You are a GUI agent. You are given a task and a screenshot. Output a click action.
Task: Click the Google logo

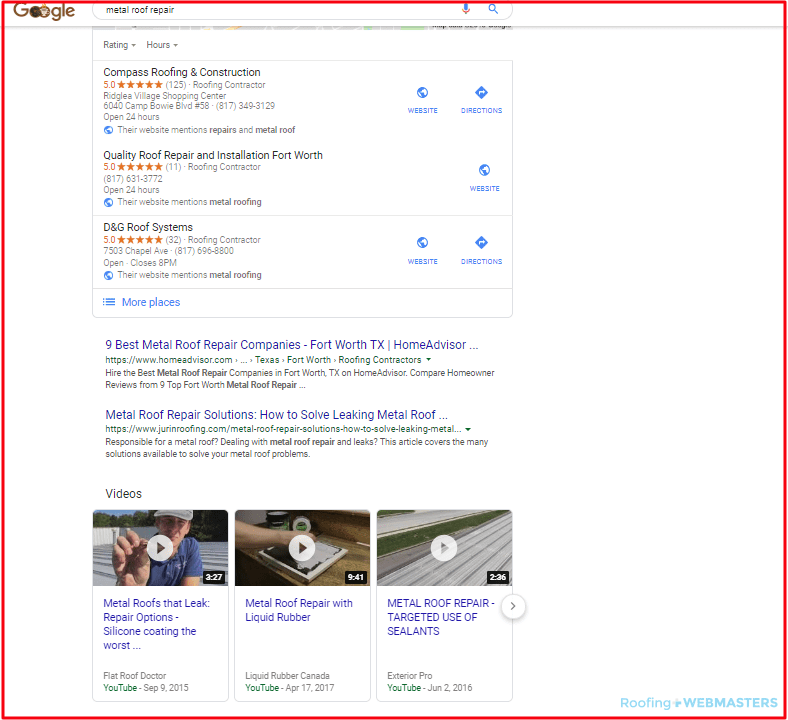coord(44,11)
